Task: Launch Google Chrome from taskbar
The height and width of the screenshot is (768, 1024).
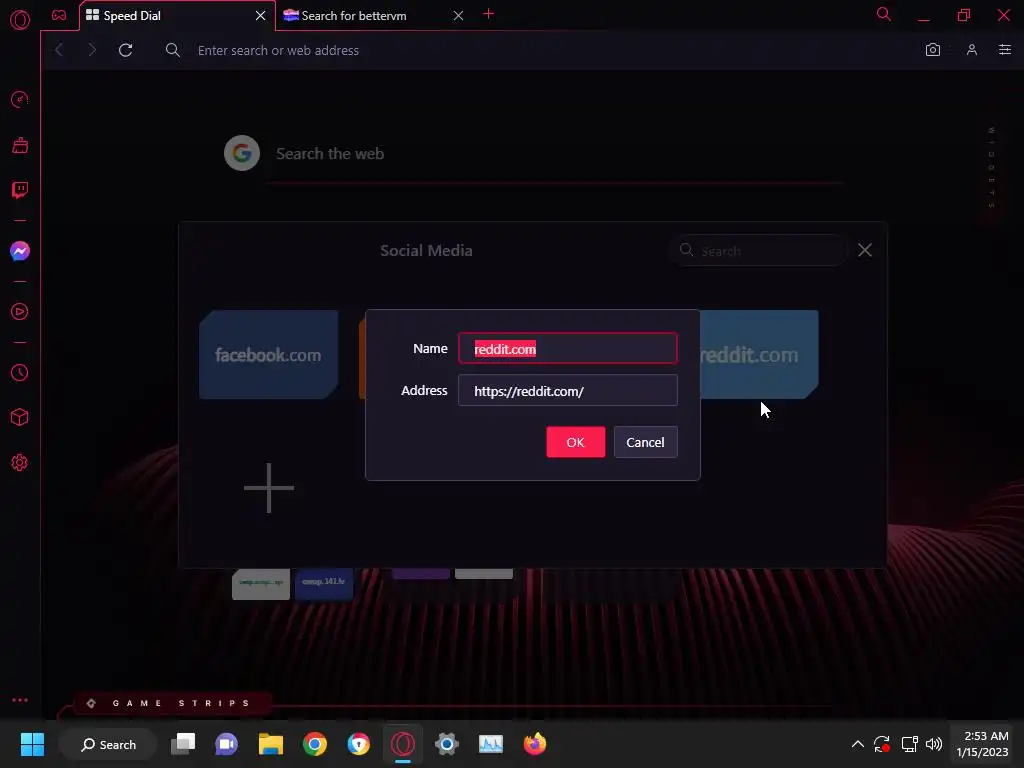Action: point(314,744)
